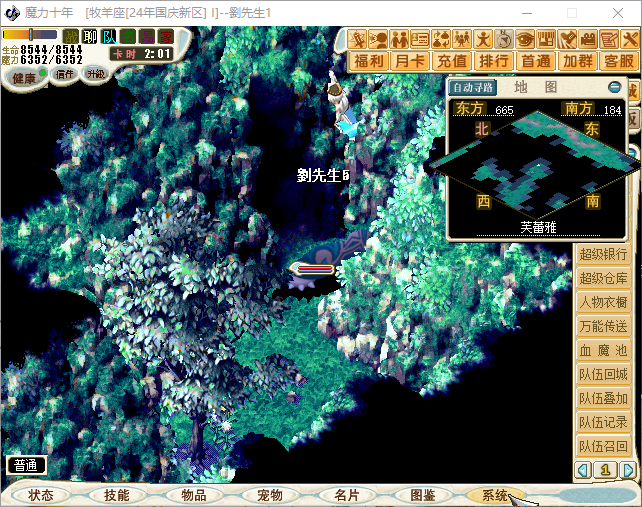Click 队伍回城 team return to town
The image size is (642, 507).
(x=603, y=374)
